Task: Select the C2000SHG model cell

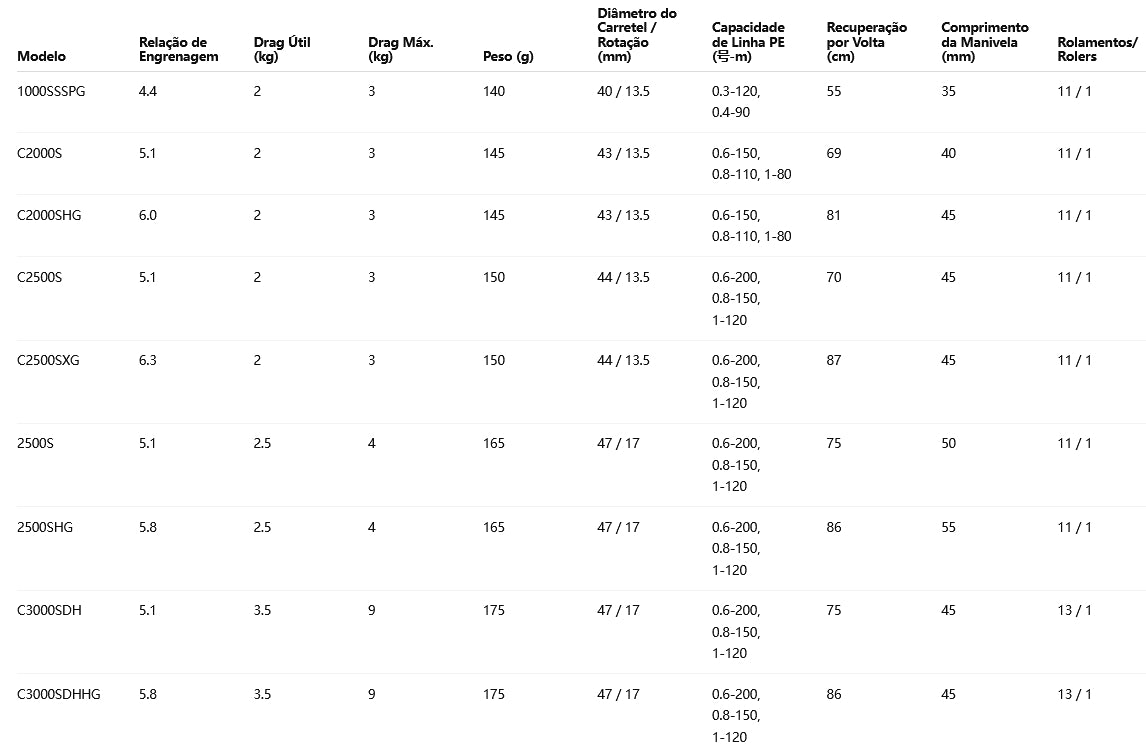Action: [49, 216]
